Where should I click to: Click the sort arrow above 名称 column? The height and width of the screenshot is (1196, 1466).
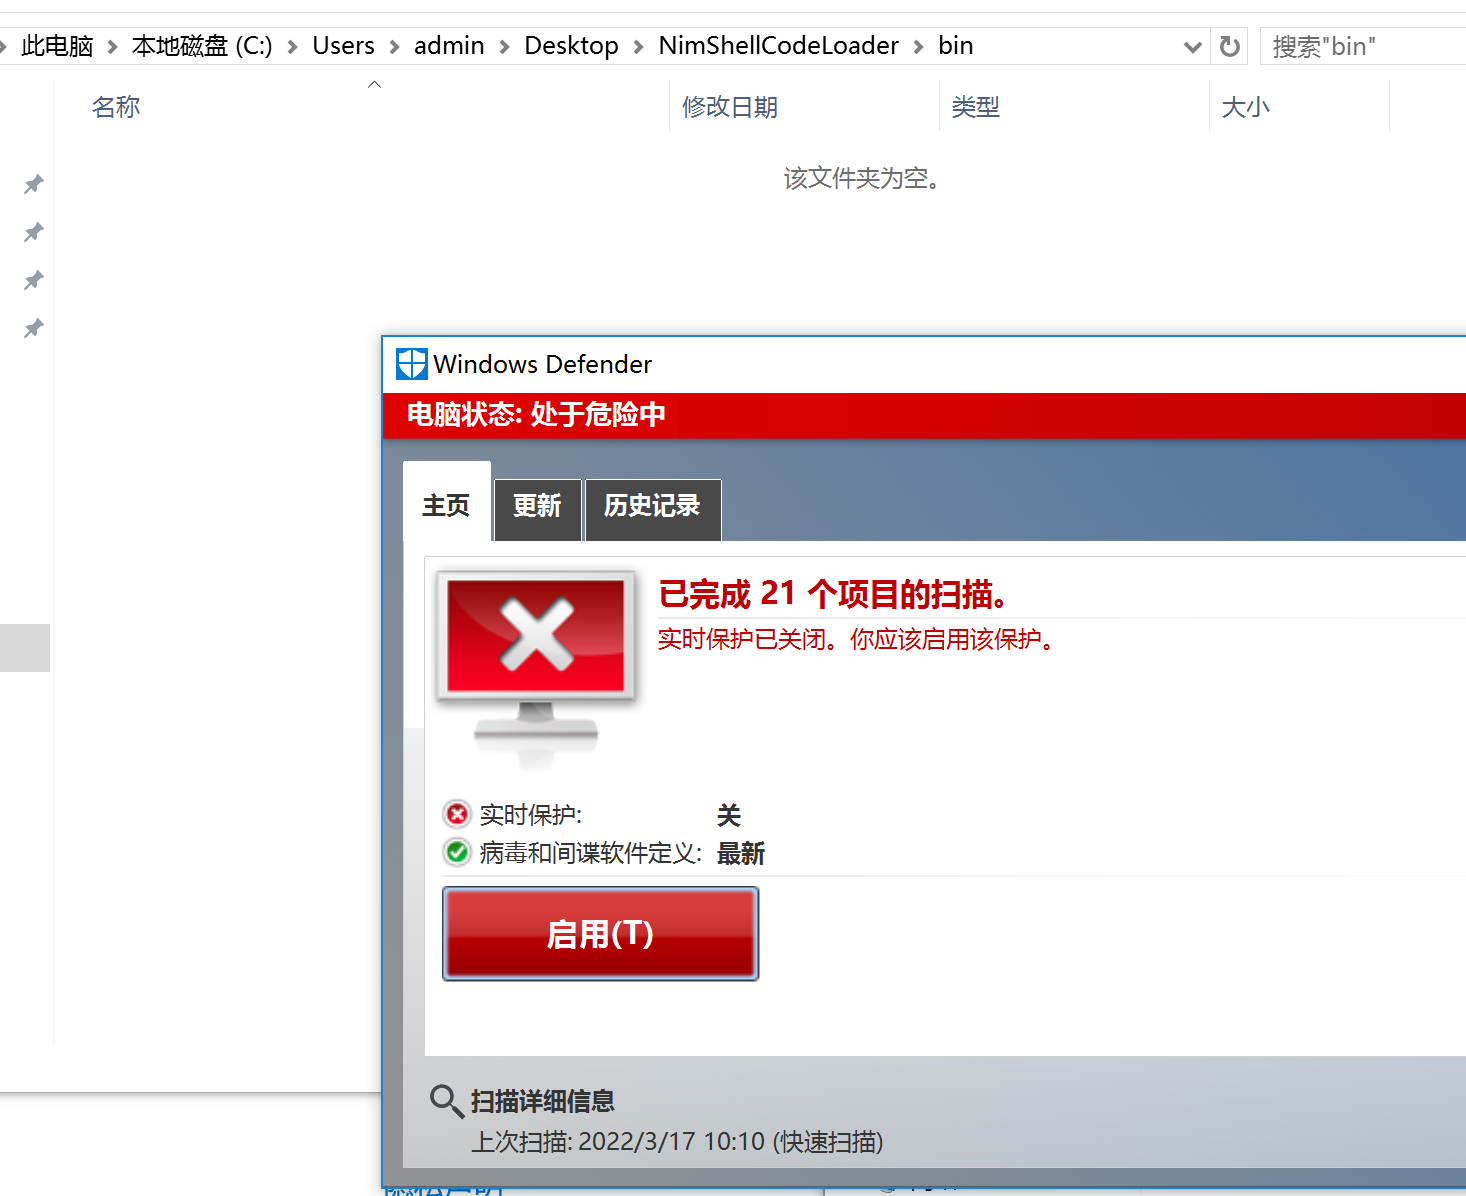coord(375,85)
